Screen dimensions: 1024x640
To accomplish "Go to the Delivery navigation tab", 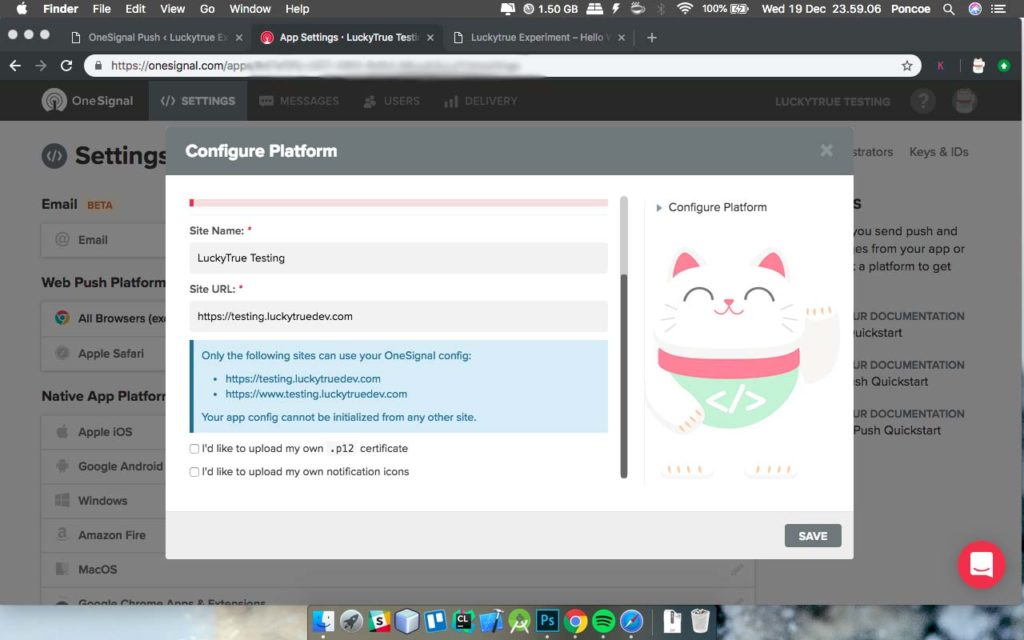I will [481, 101].
